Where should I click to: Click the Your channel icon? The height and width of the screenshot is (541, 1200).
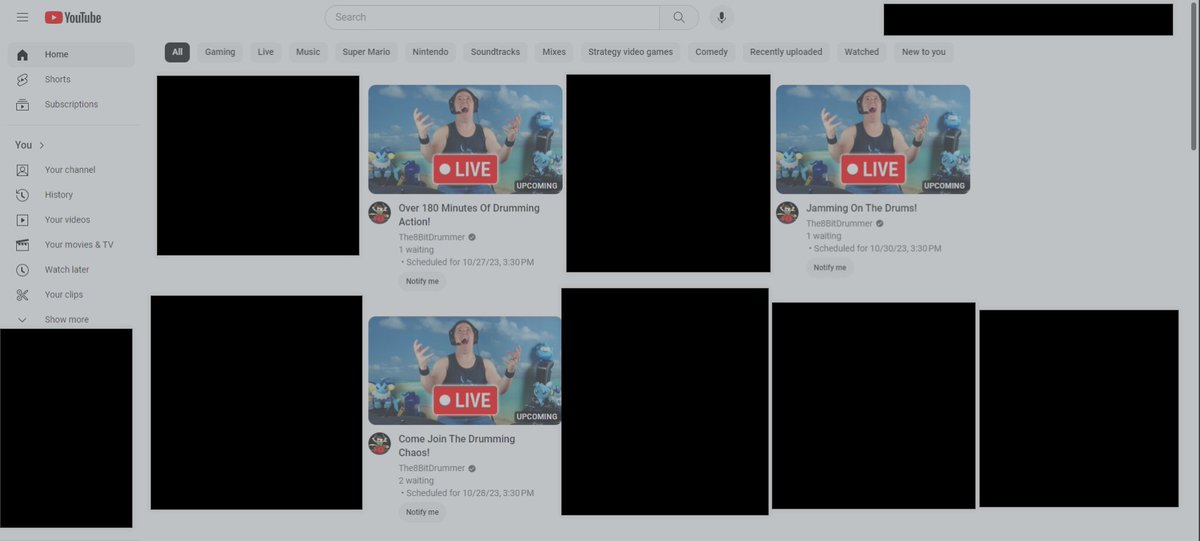click(22, 170)
